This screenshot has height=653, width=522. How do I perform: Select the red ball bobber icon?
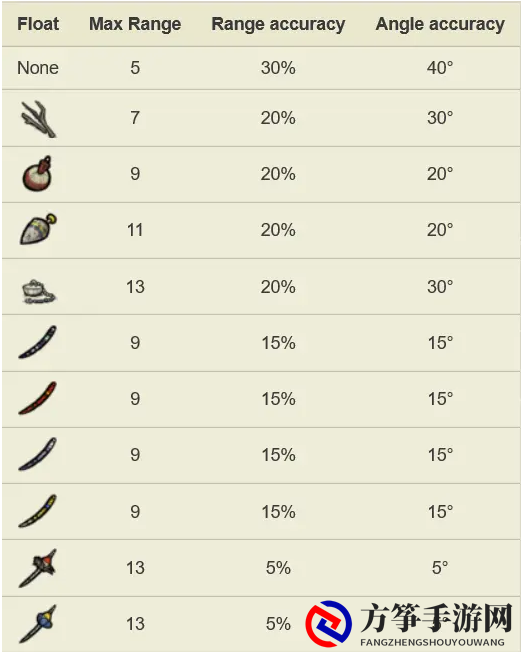[37, 174]
